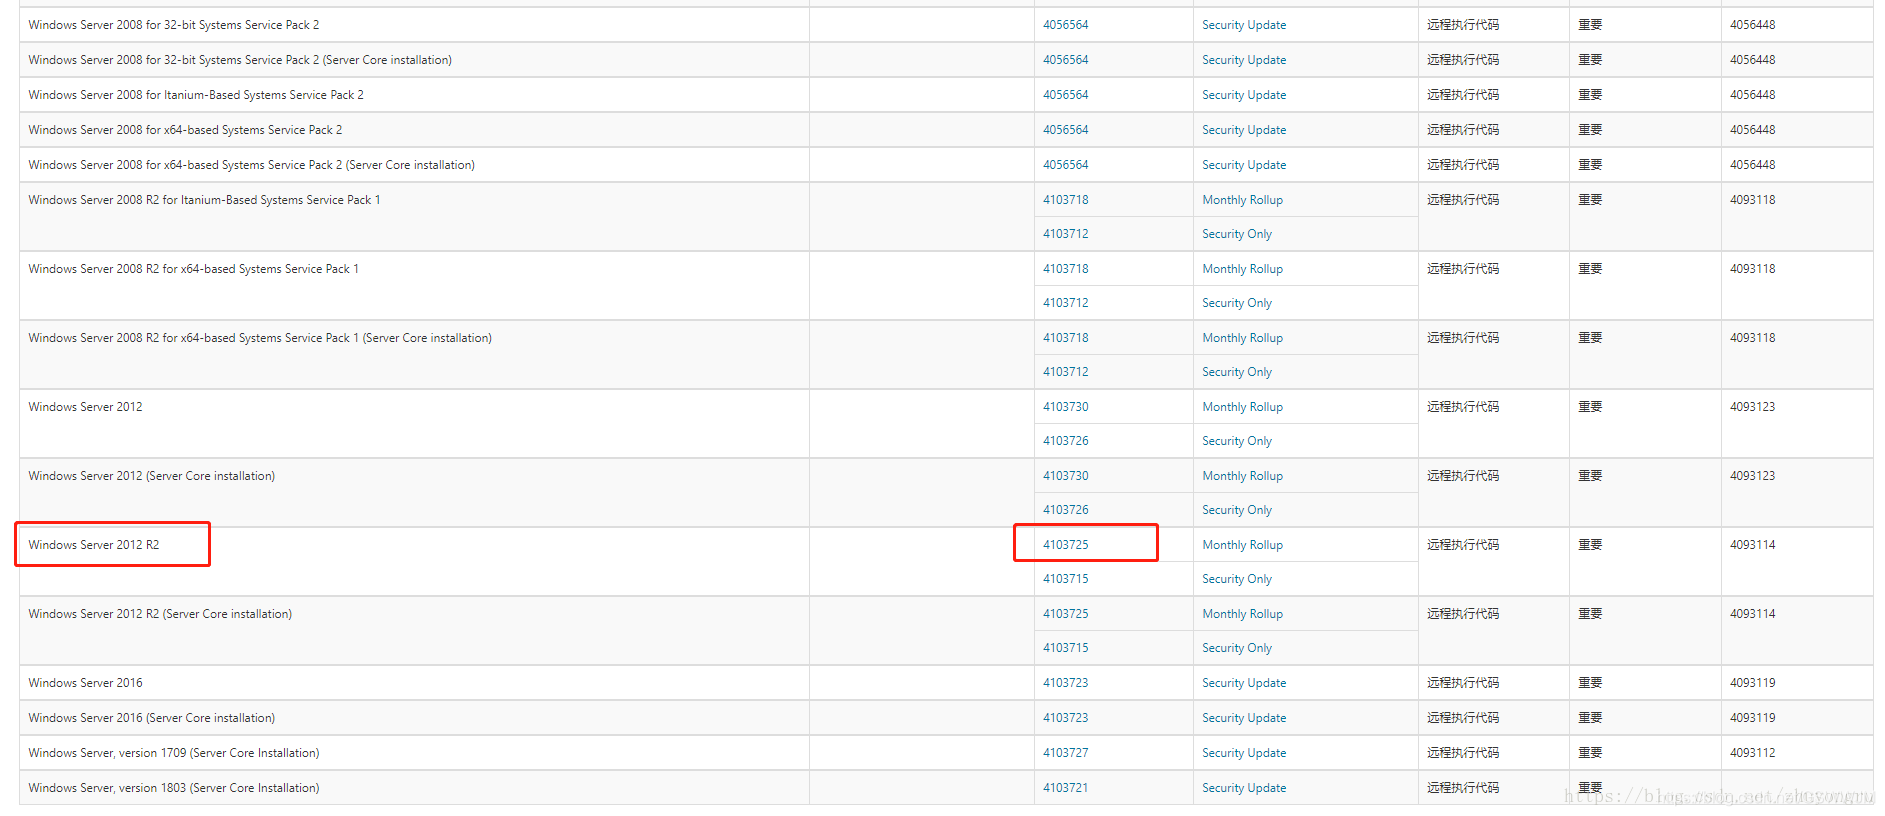The image size is (1885, 816).
Task: Click Security Update for Windows Server 2016 non-Core row
Action: point(1244,683)
